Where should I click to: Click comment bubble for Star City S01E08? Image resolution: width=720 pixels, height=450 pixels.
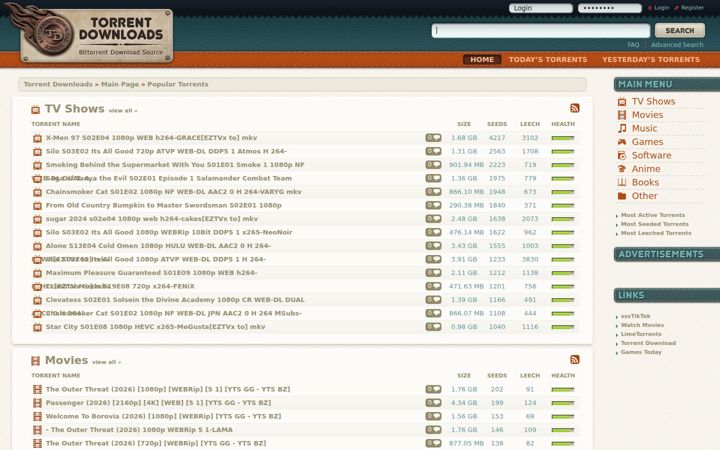tap(433, 327)
